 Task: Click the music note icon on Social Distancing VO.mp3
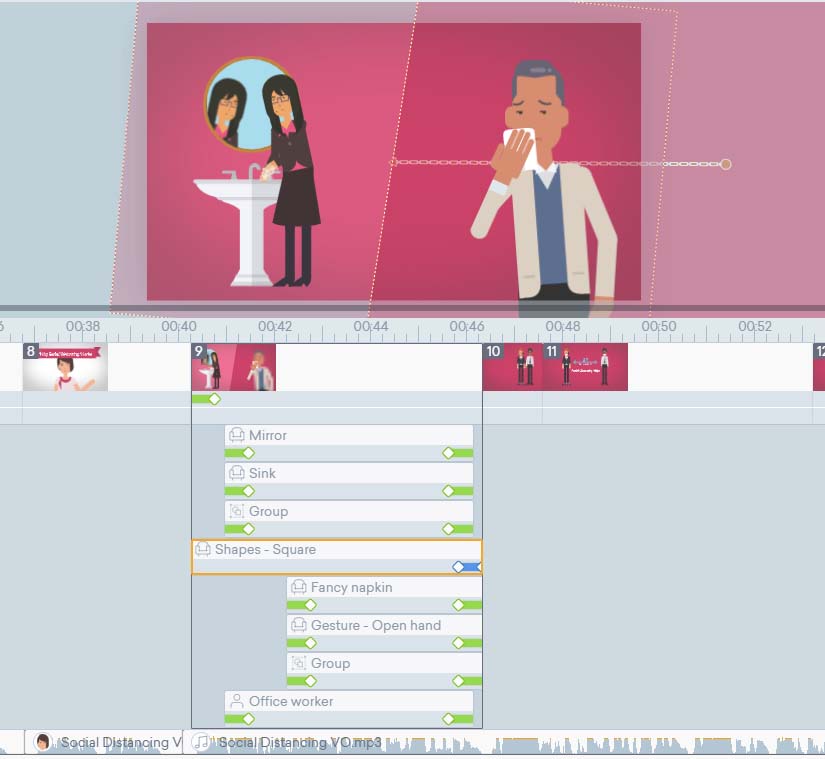[201, 742]
